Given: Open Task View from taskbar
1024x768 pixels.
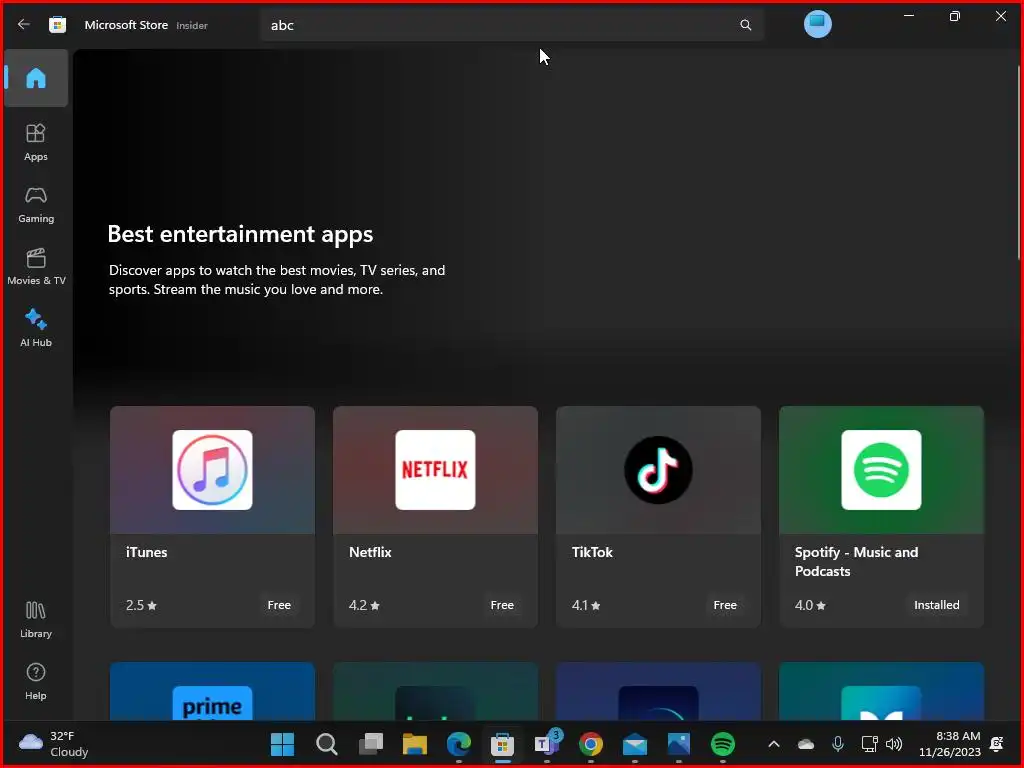Looking at the screenshot, I should [371, 744].
